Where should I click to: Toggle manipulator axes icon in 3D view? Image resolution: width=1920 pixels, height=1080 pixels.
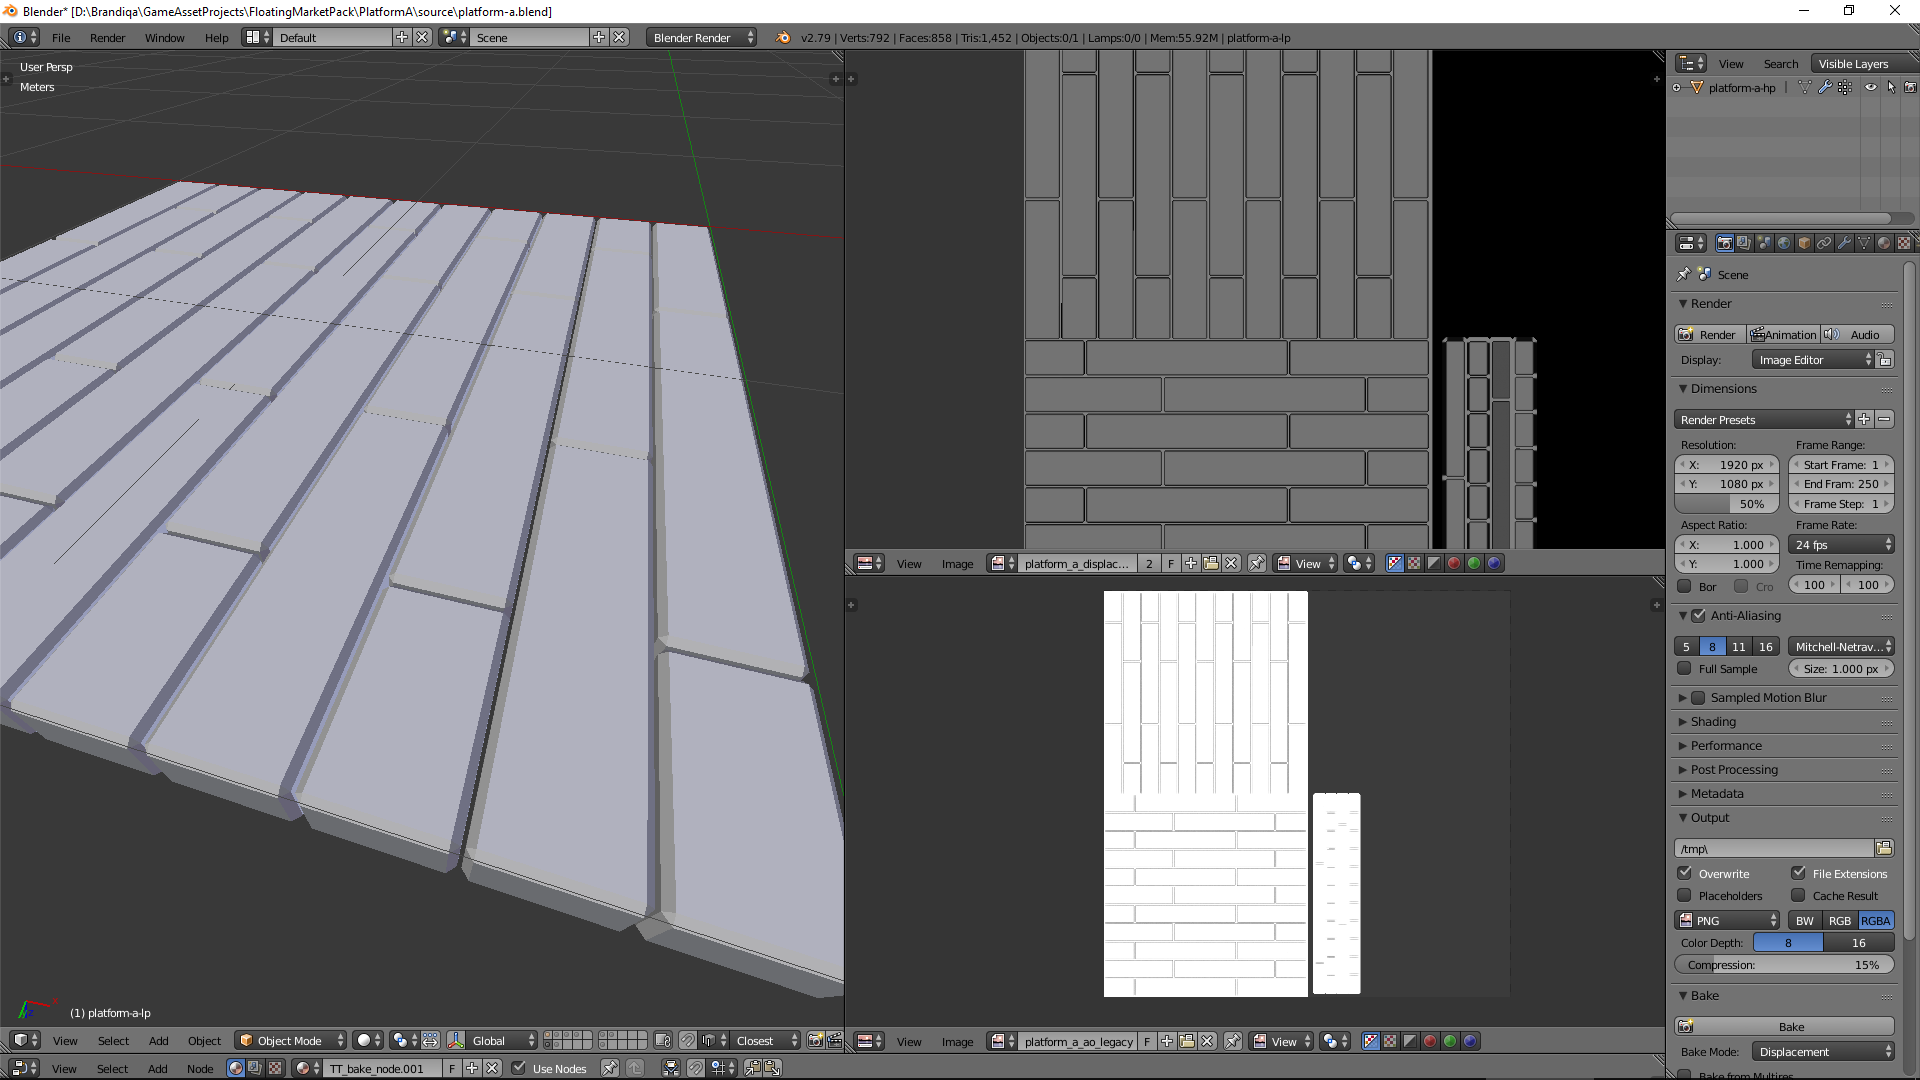(x=456, y=1041)
